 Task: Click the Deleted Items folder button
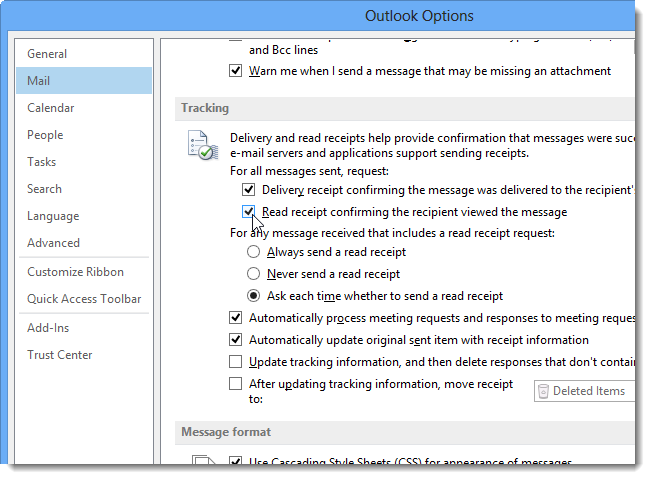(x=584, y=391)
